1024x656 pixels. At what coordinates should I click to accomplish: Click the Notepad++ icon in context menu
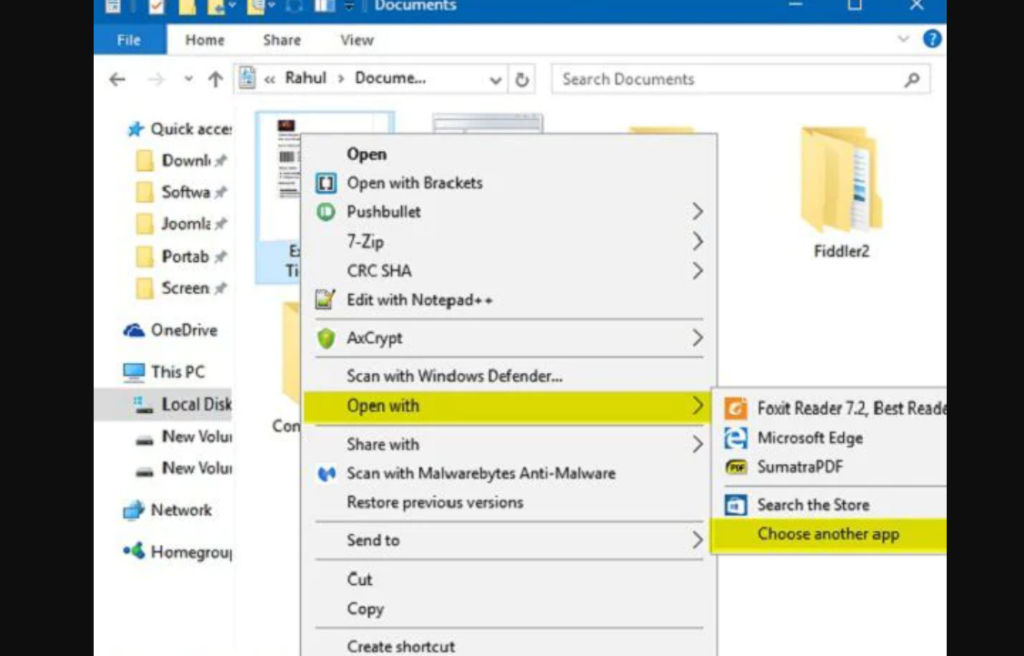(x=325, y=300)
